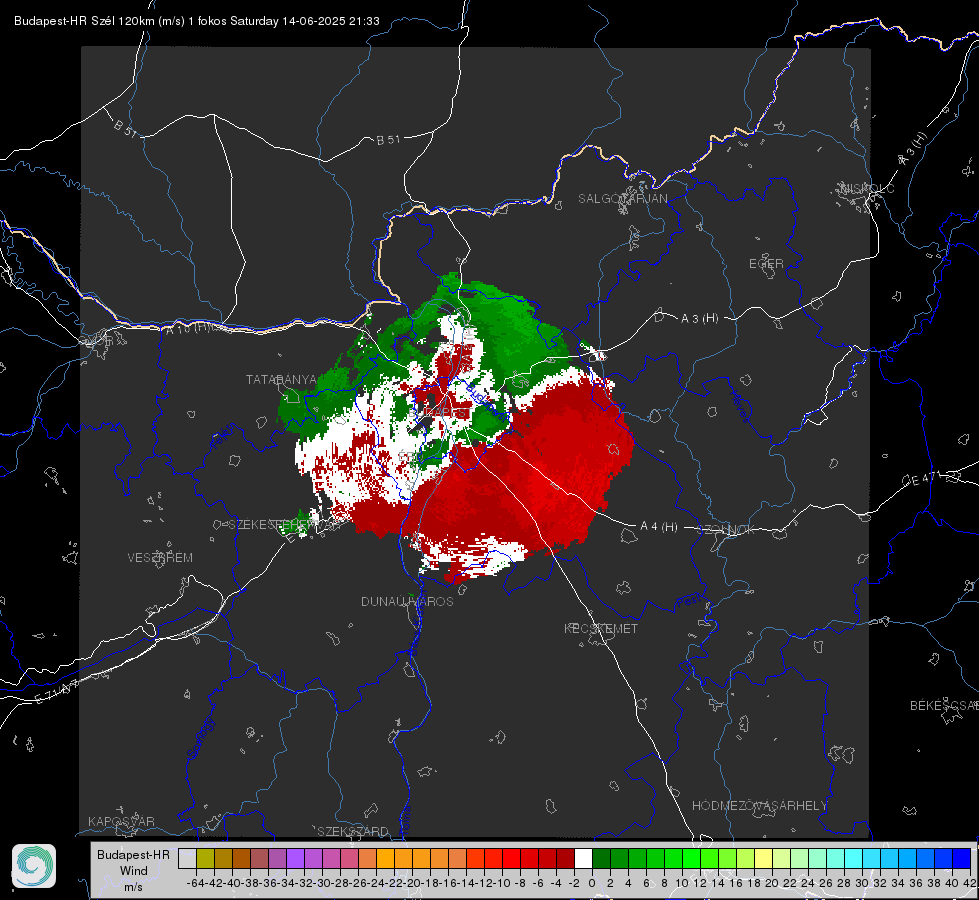Click the HÓDMEZŐVÁSÁRHELY city label
979x900 pixels.
pos(759,805)
